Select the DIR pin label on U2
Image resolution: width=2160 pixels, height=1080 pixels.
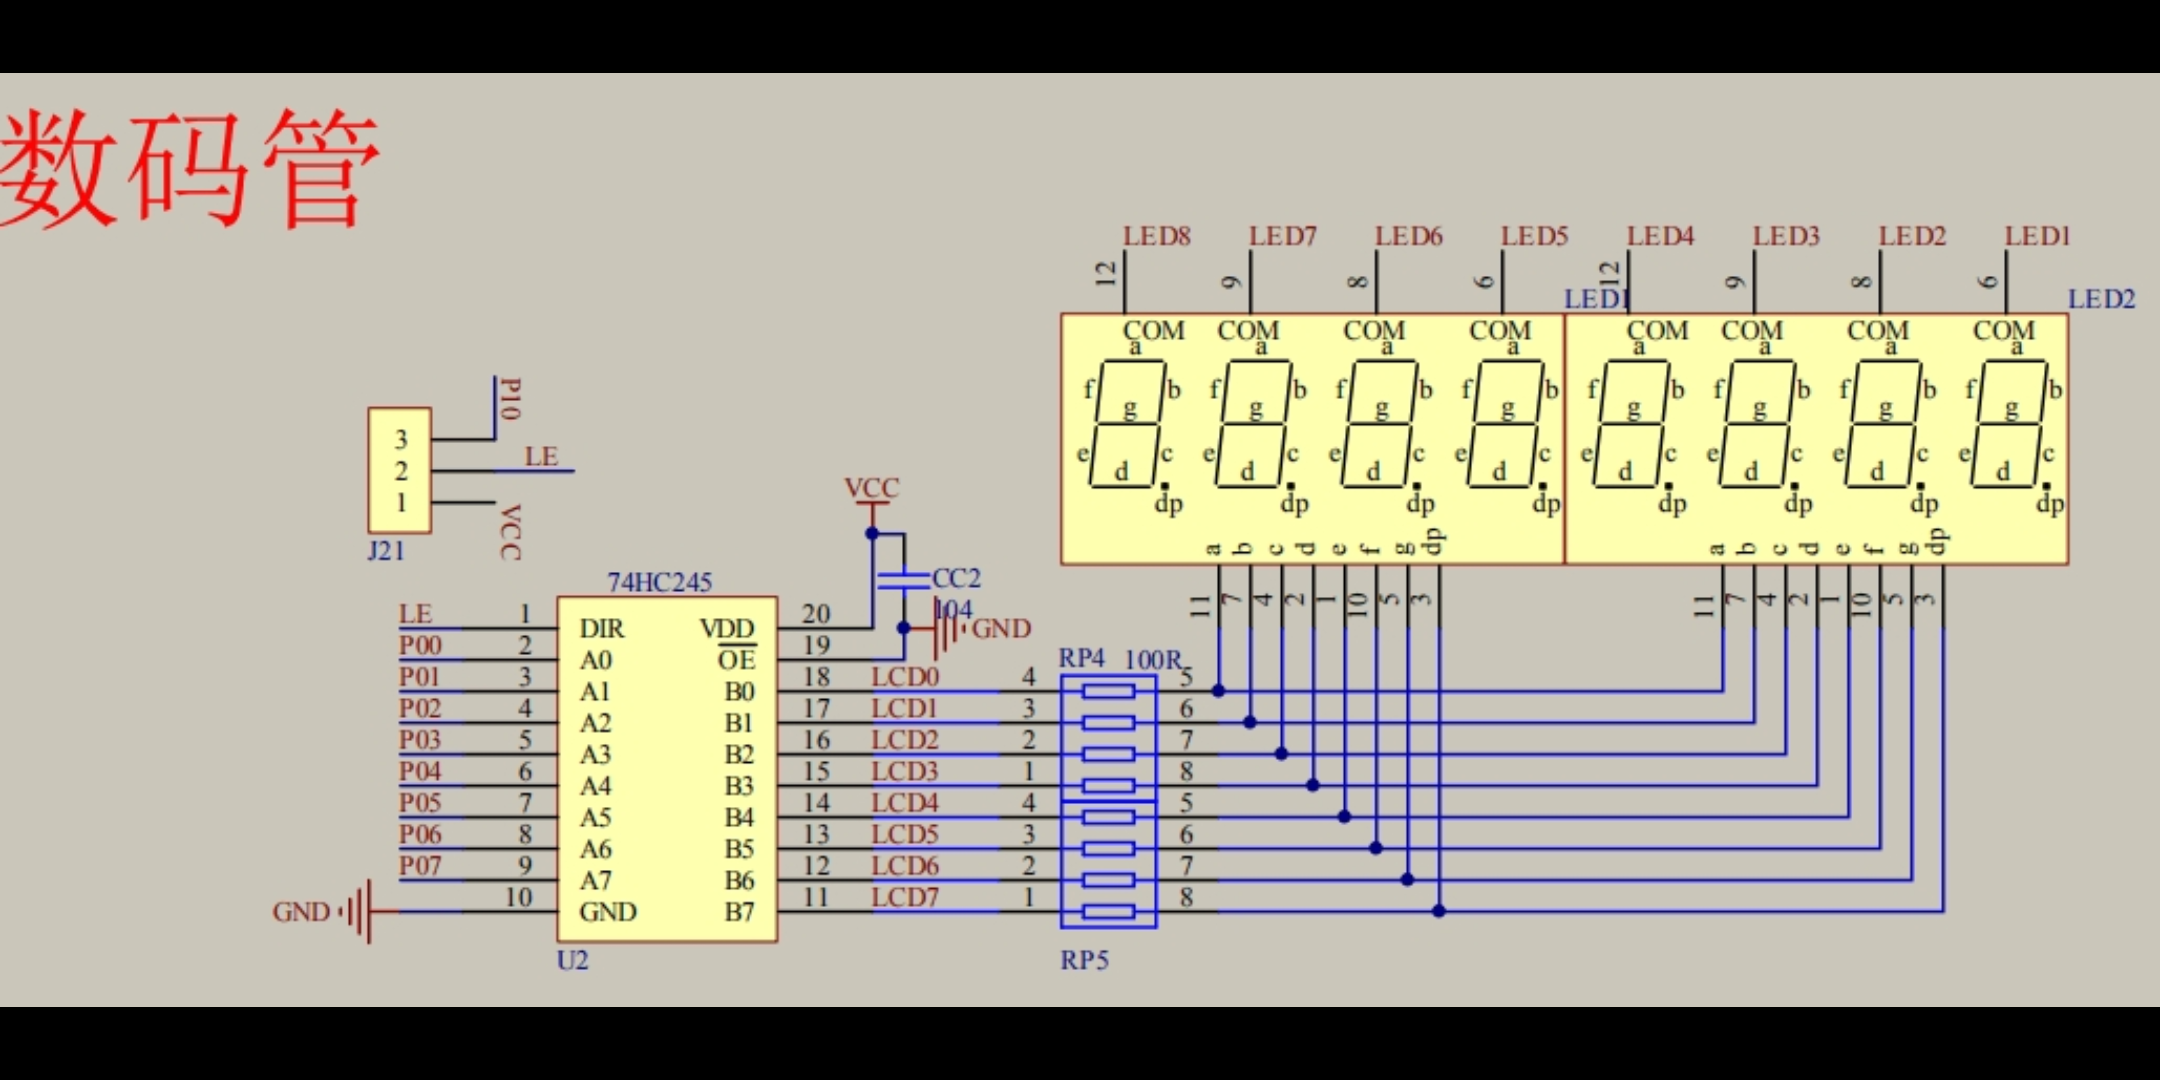tap(602, 629)
